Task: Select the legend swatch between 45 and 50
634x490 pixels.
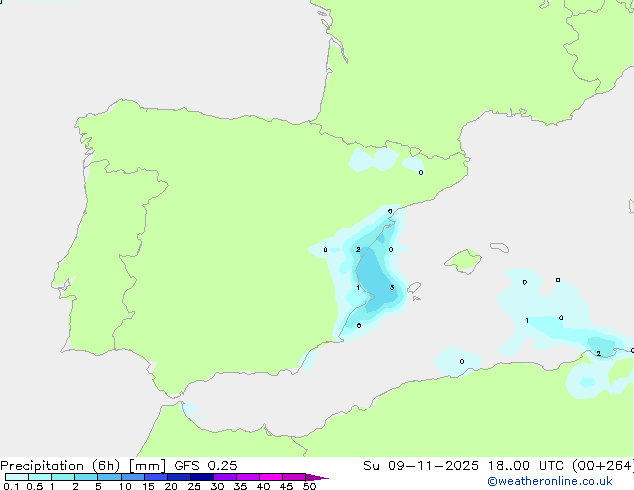Action: click(294, 477)
